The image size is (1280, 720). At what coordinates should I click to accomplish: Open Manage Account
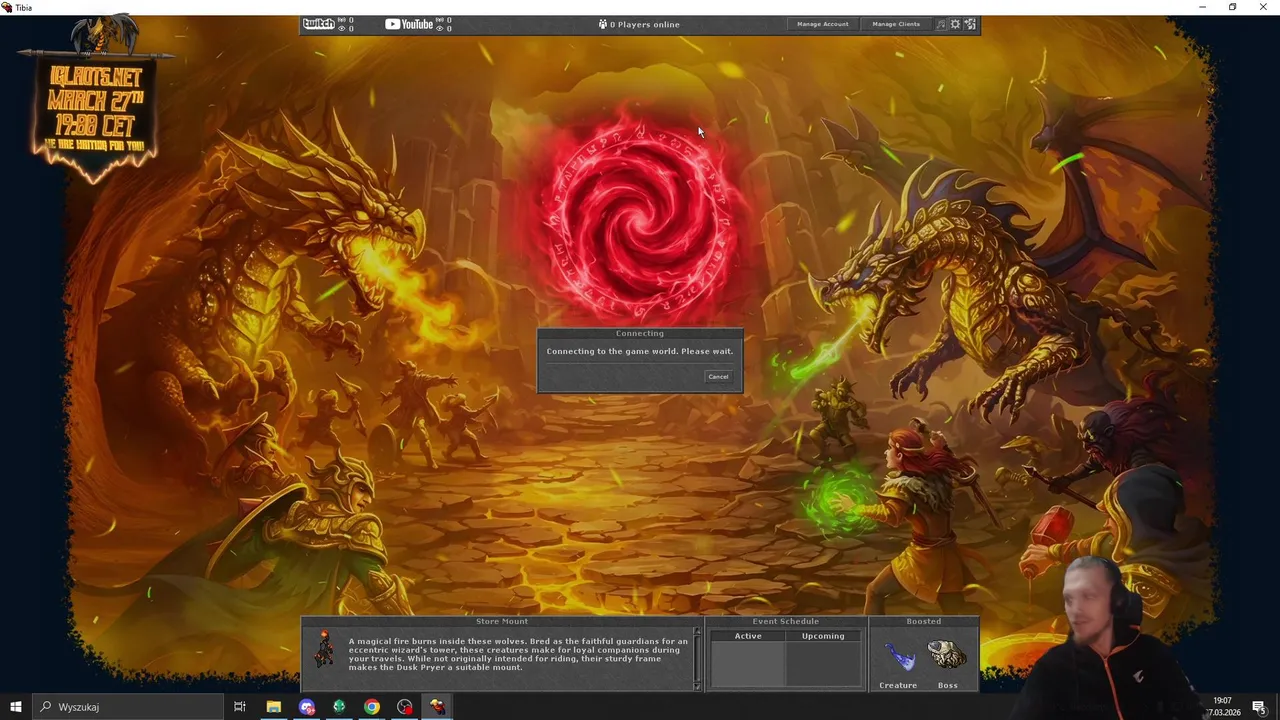pyautogui.click(x=822, y=24)
